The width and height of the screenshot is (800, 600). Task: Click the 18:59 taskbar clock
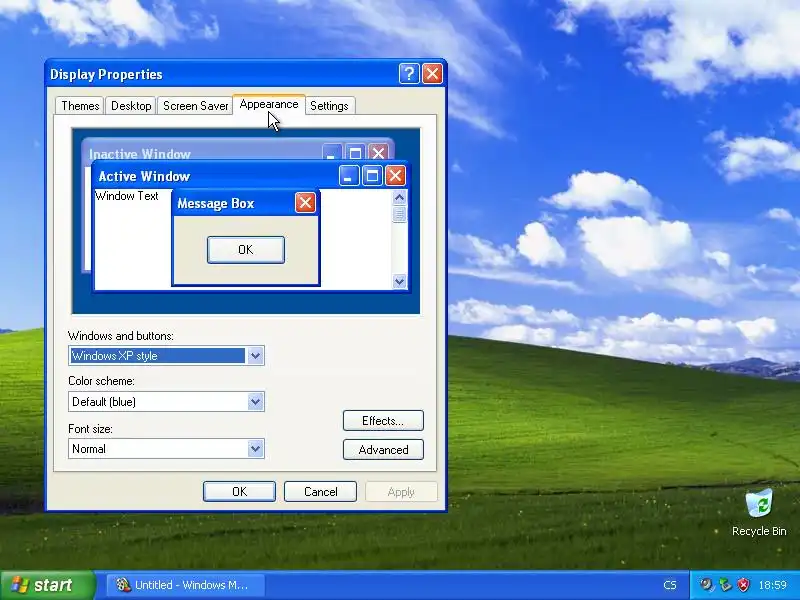pos(772,585)
